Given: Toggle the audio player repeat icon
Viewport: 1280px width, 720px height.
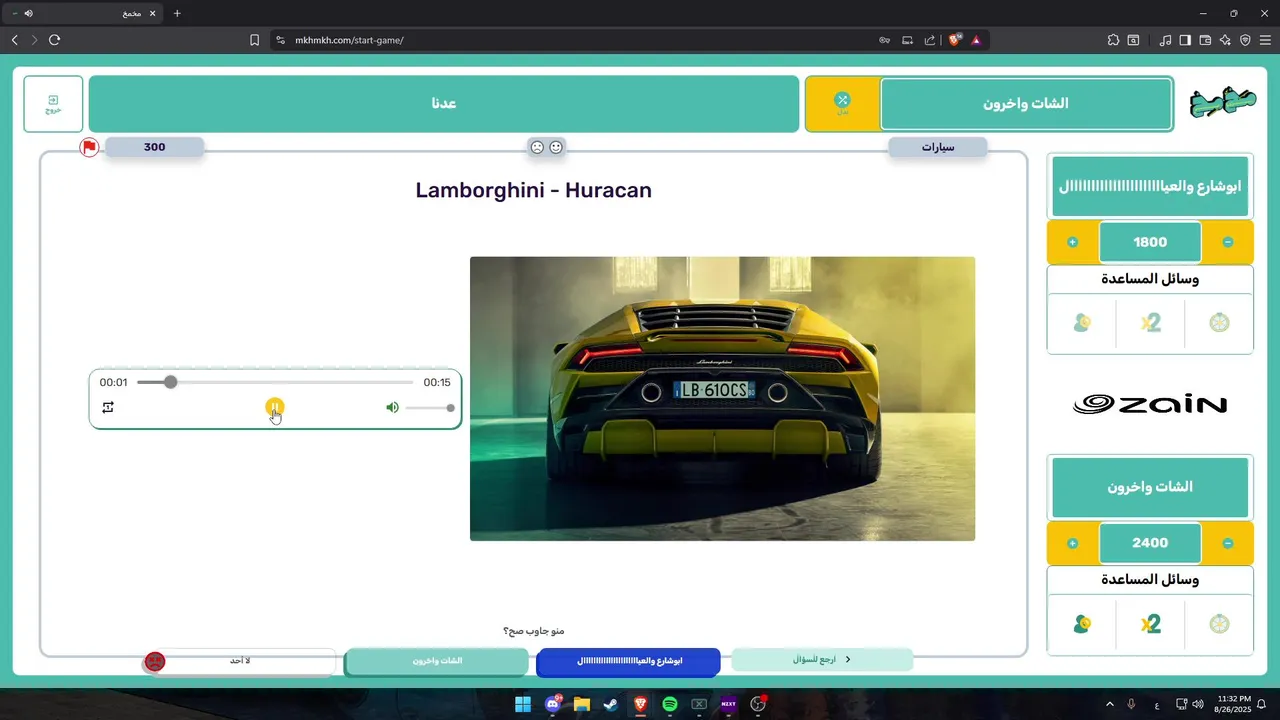Looking at the screenshot, I should [x=108, y=408].
